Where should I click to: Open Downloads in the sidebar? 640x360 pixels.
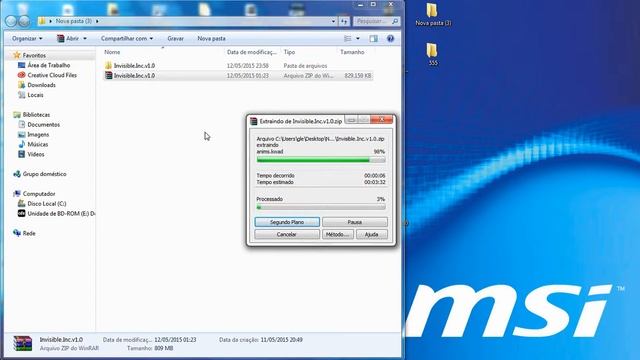click(42, 85)
